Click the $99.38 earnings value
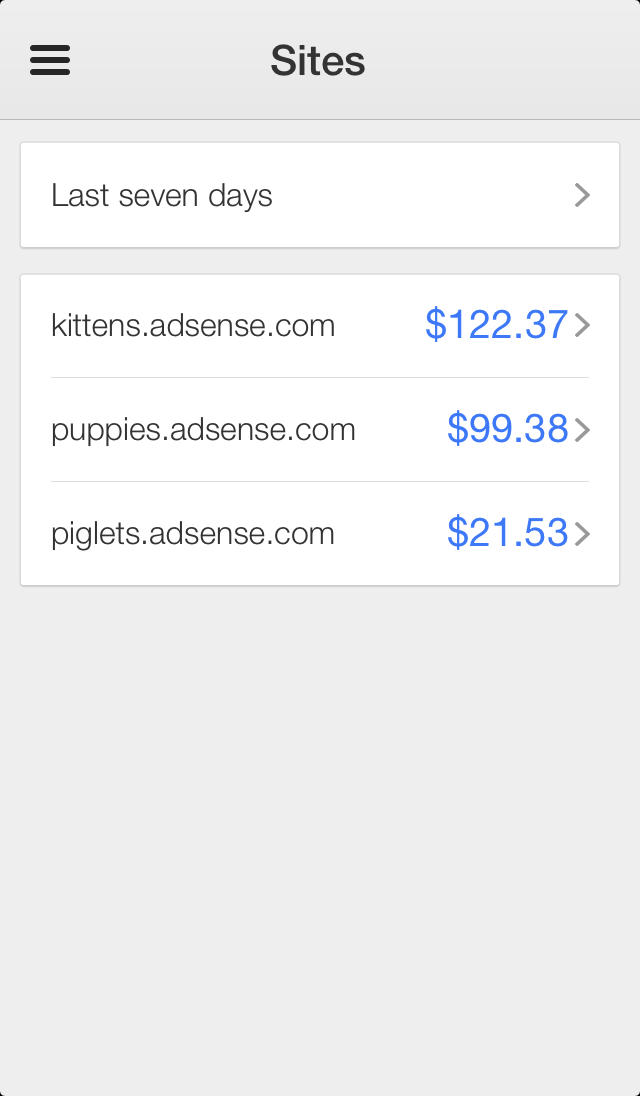Screen dimensions: 640x1096 point(507,429)
